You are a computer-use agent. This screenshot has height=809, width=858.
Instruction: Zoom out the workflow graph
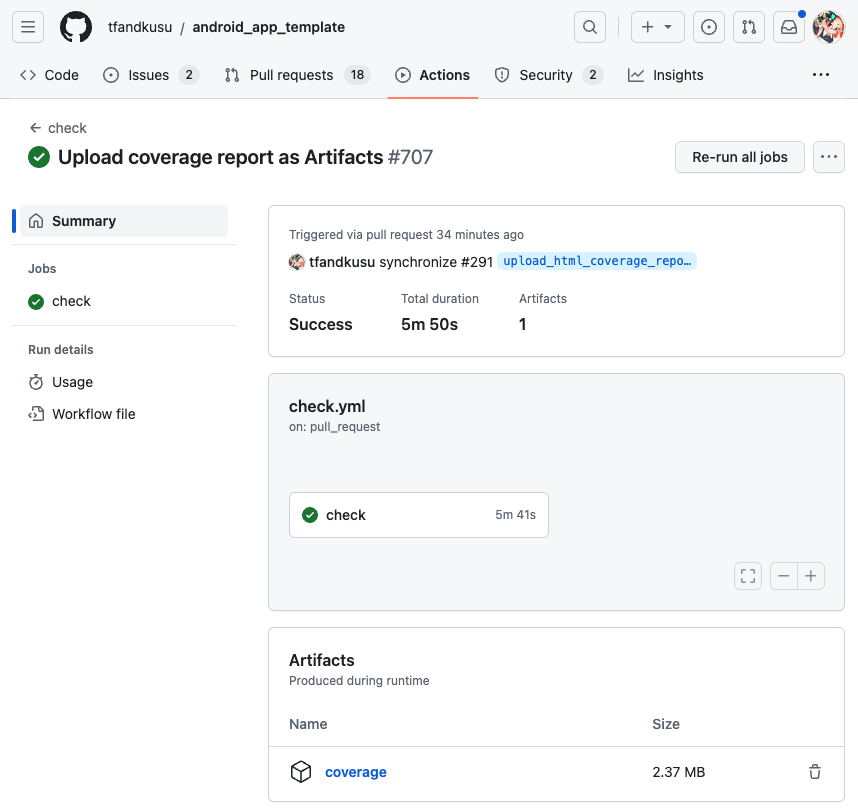point(784,576)
